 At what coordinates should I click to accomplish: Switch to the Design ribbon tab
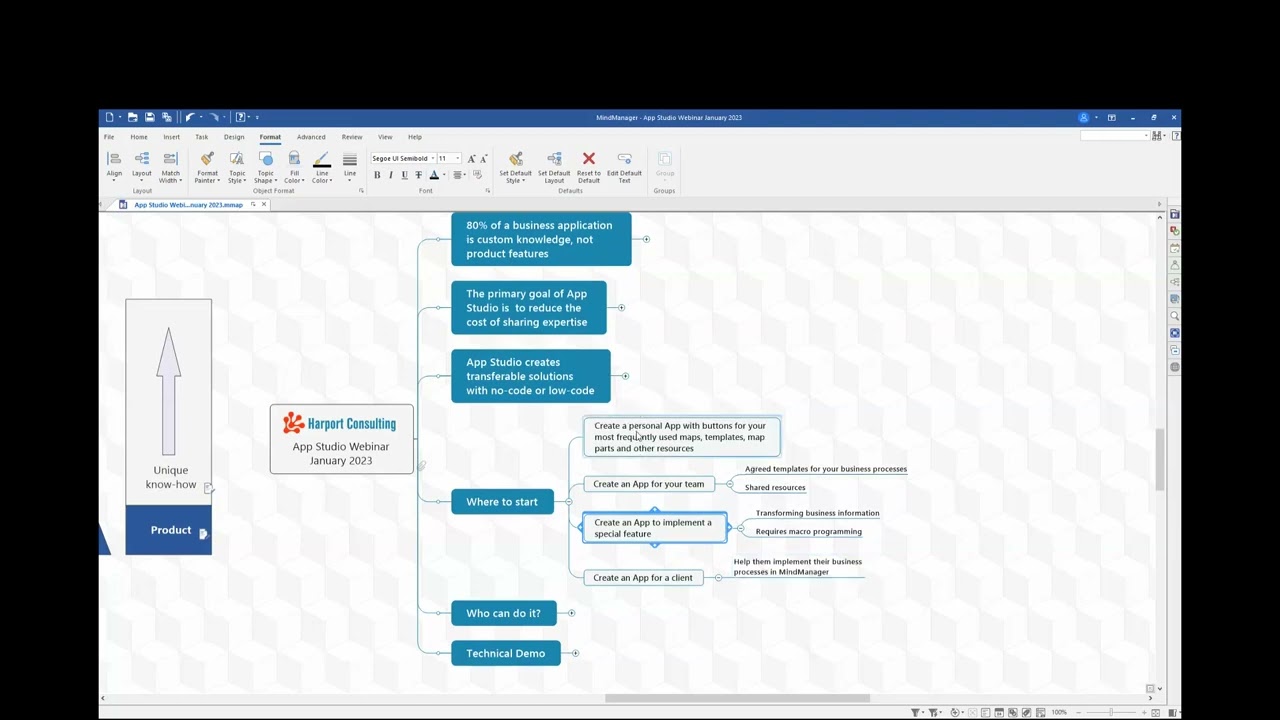coord(234,137)
